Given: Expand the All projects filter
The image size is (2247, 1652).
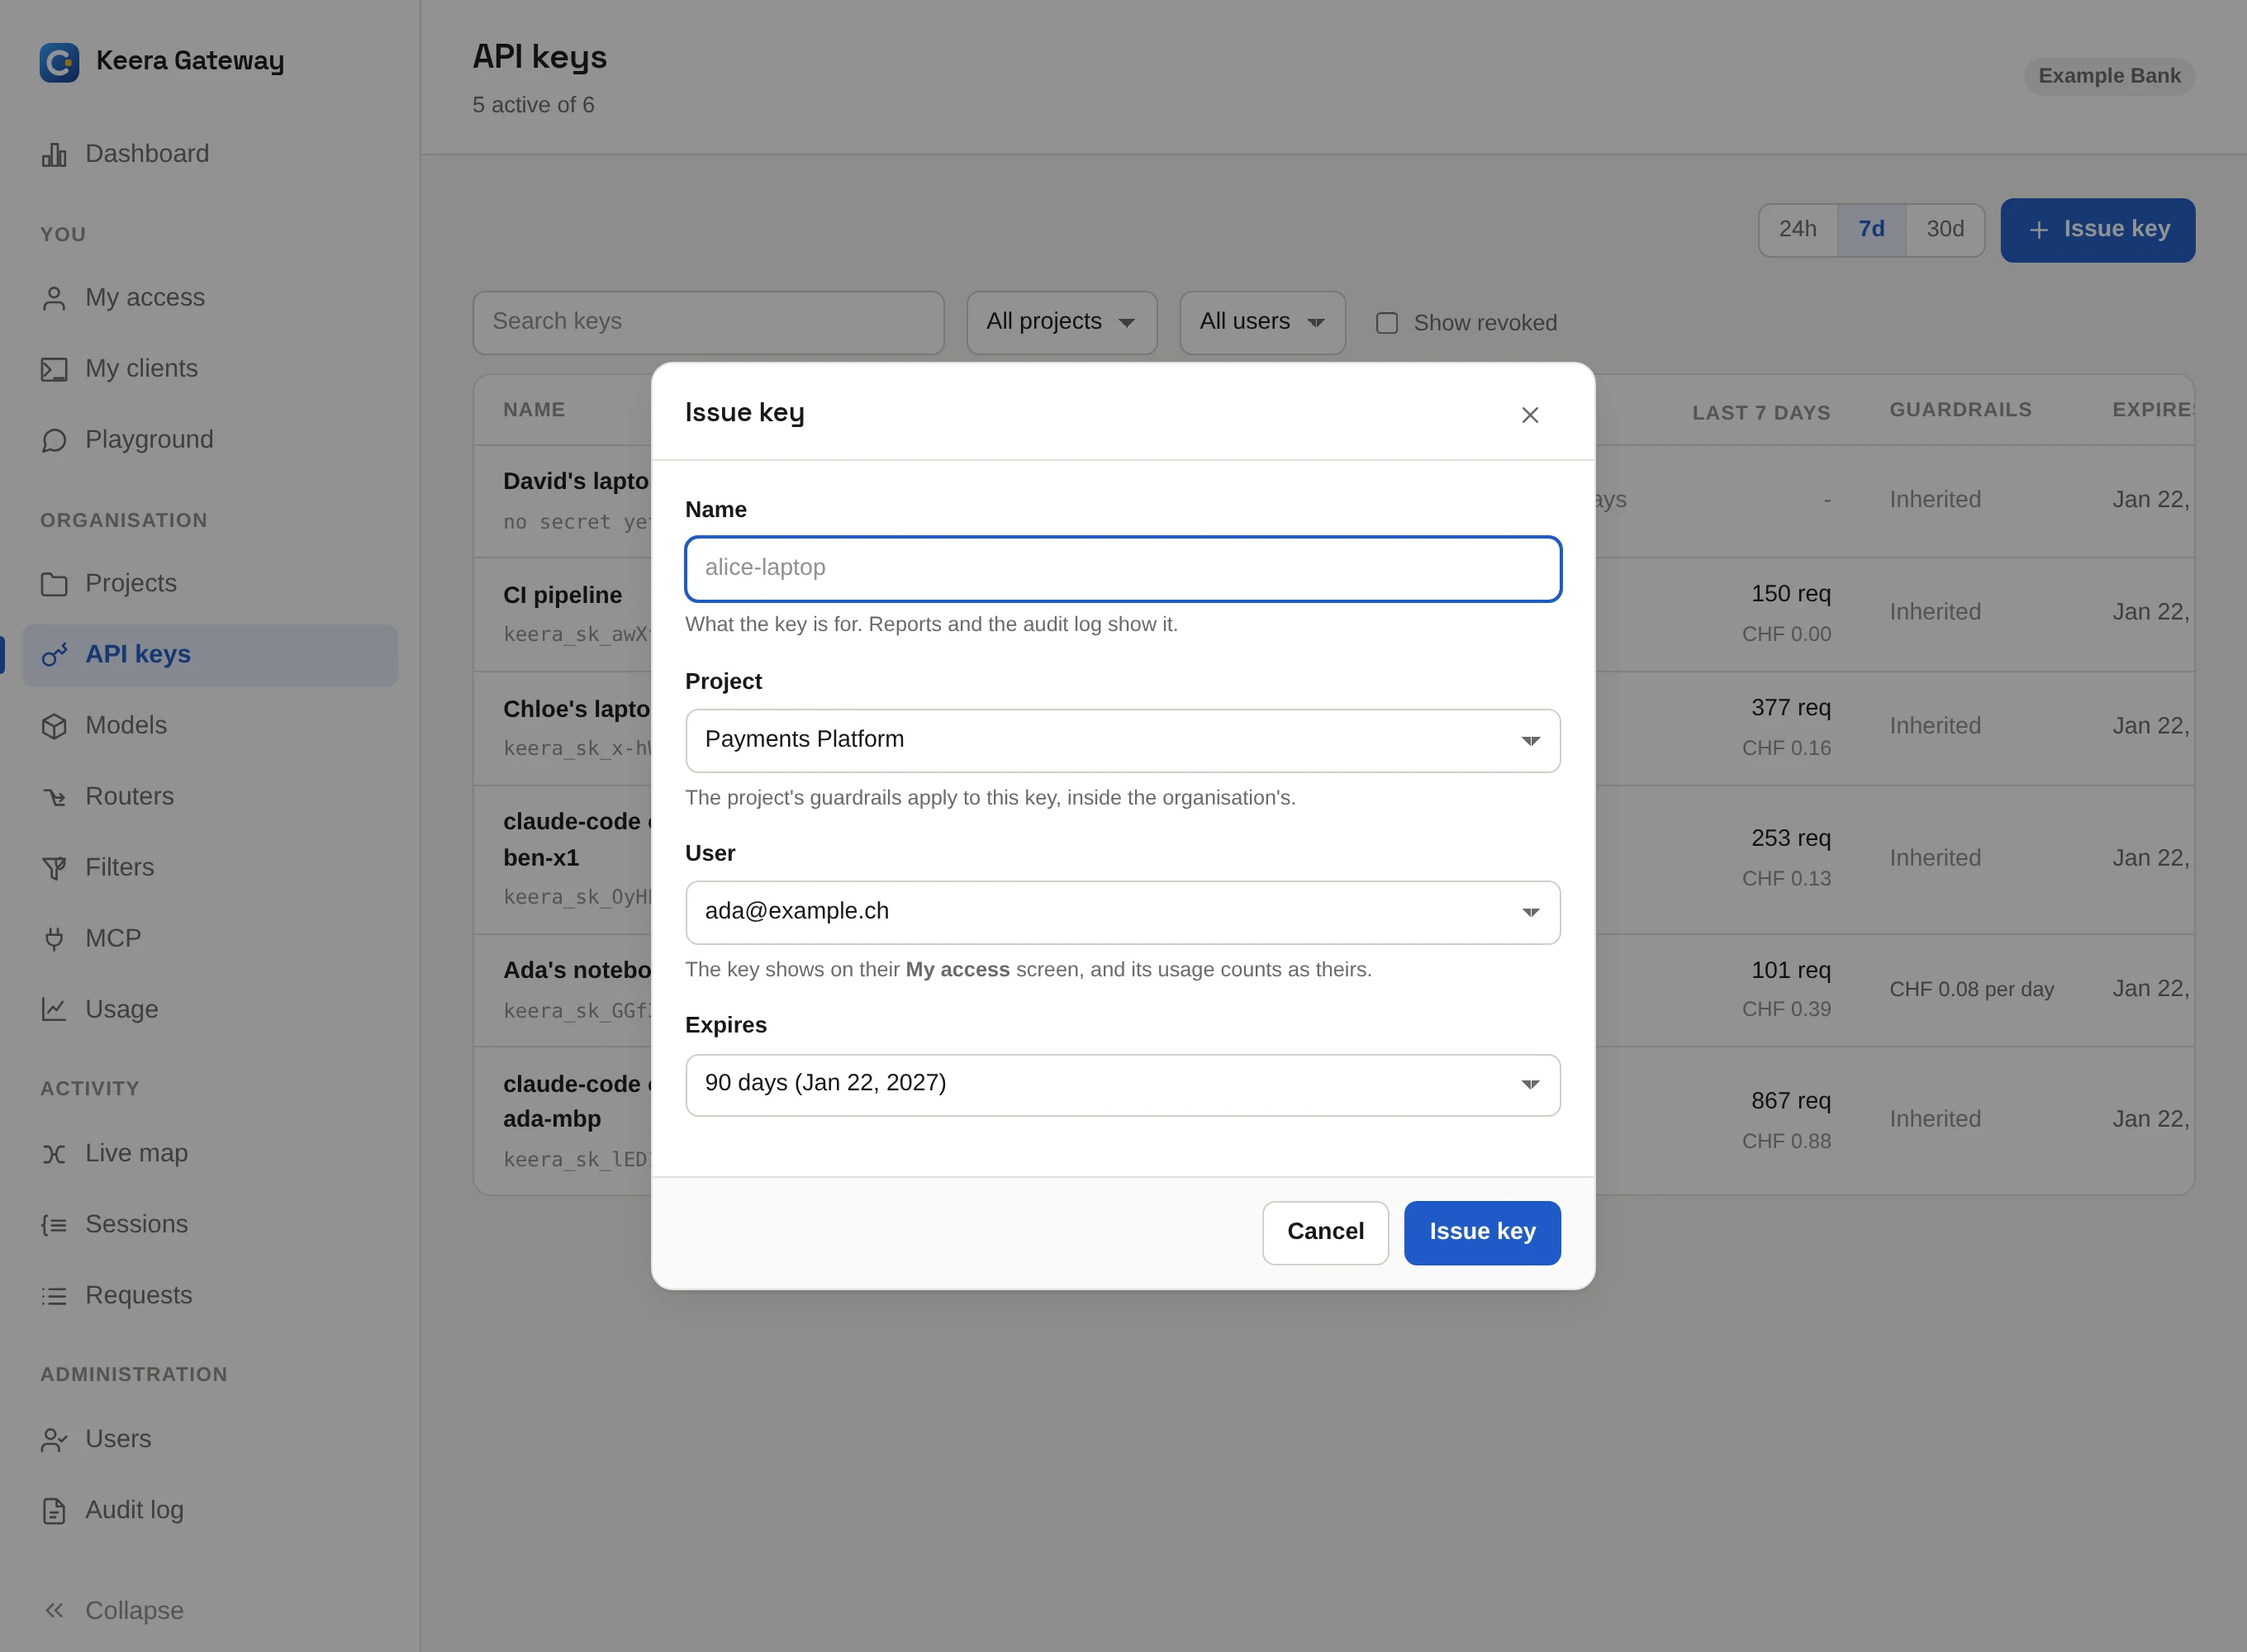Looking at the screenshot, I should click(x=1062, y=323).
